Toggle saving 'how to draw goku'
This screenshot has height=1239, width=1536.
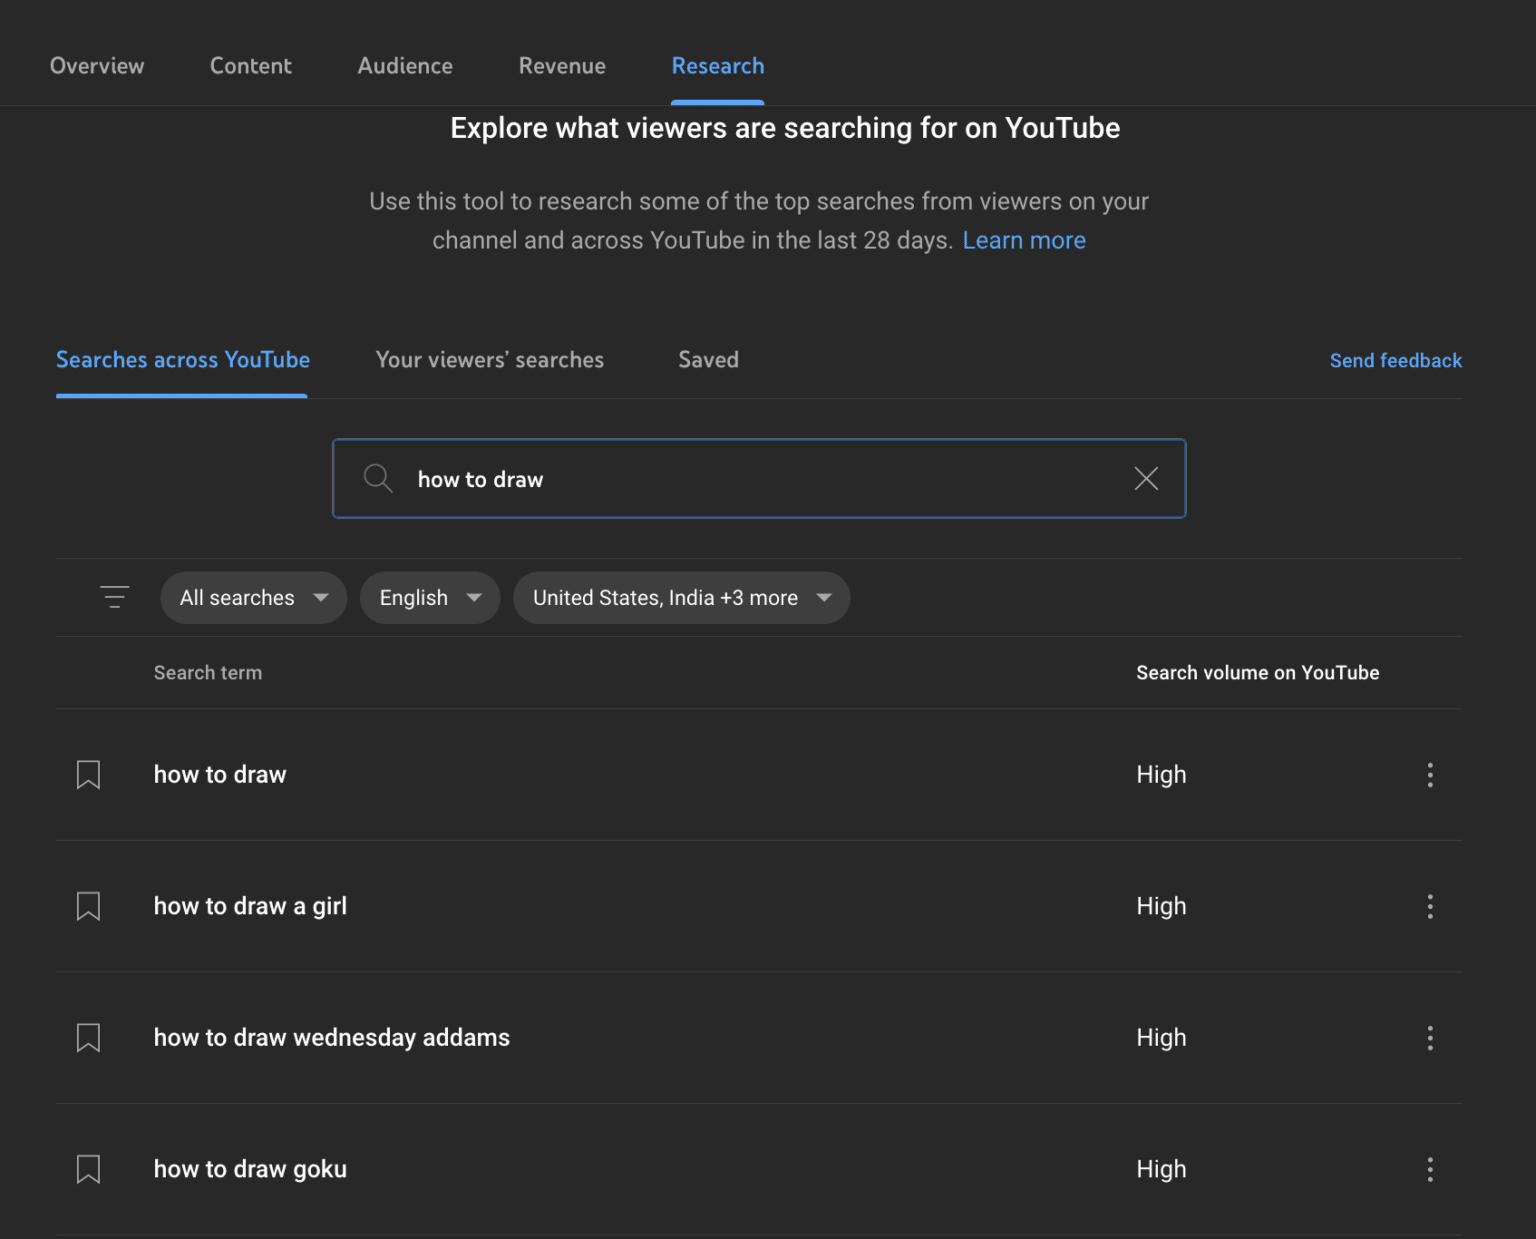(x=88, y=1169)
